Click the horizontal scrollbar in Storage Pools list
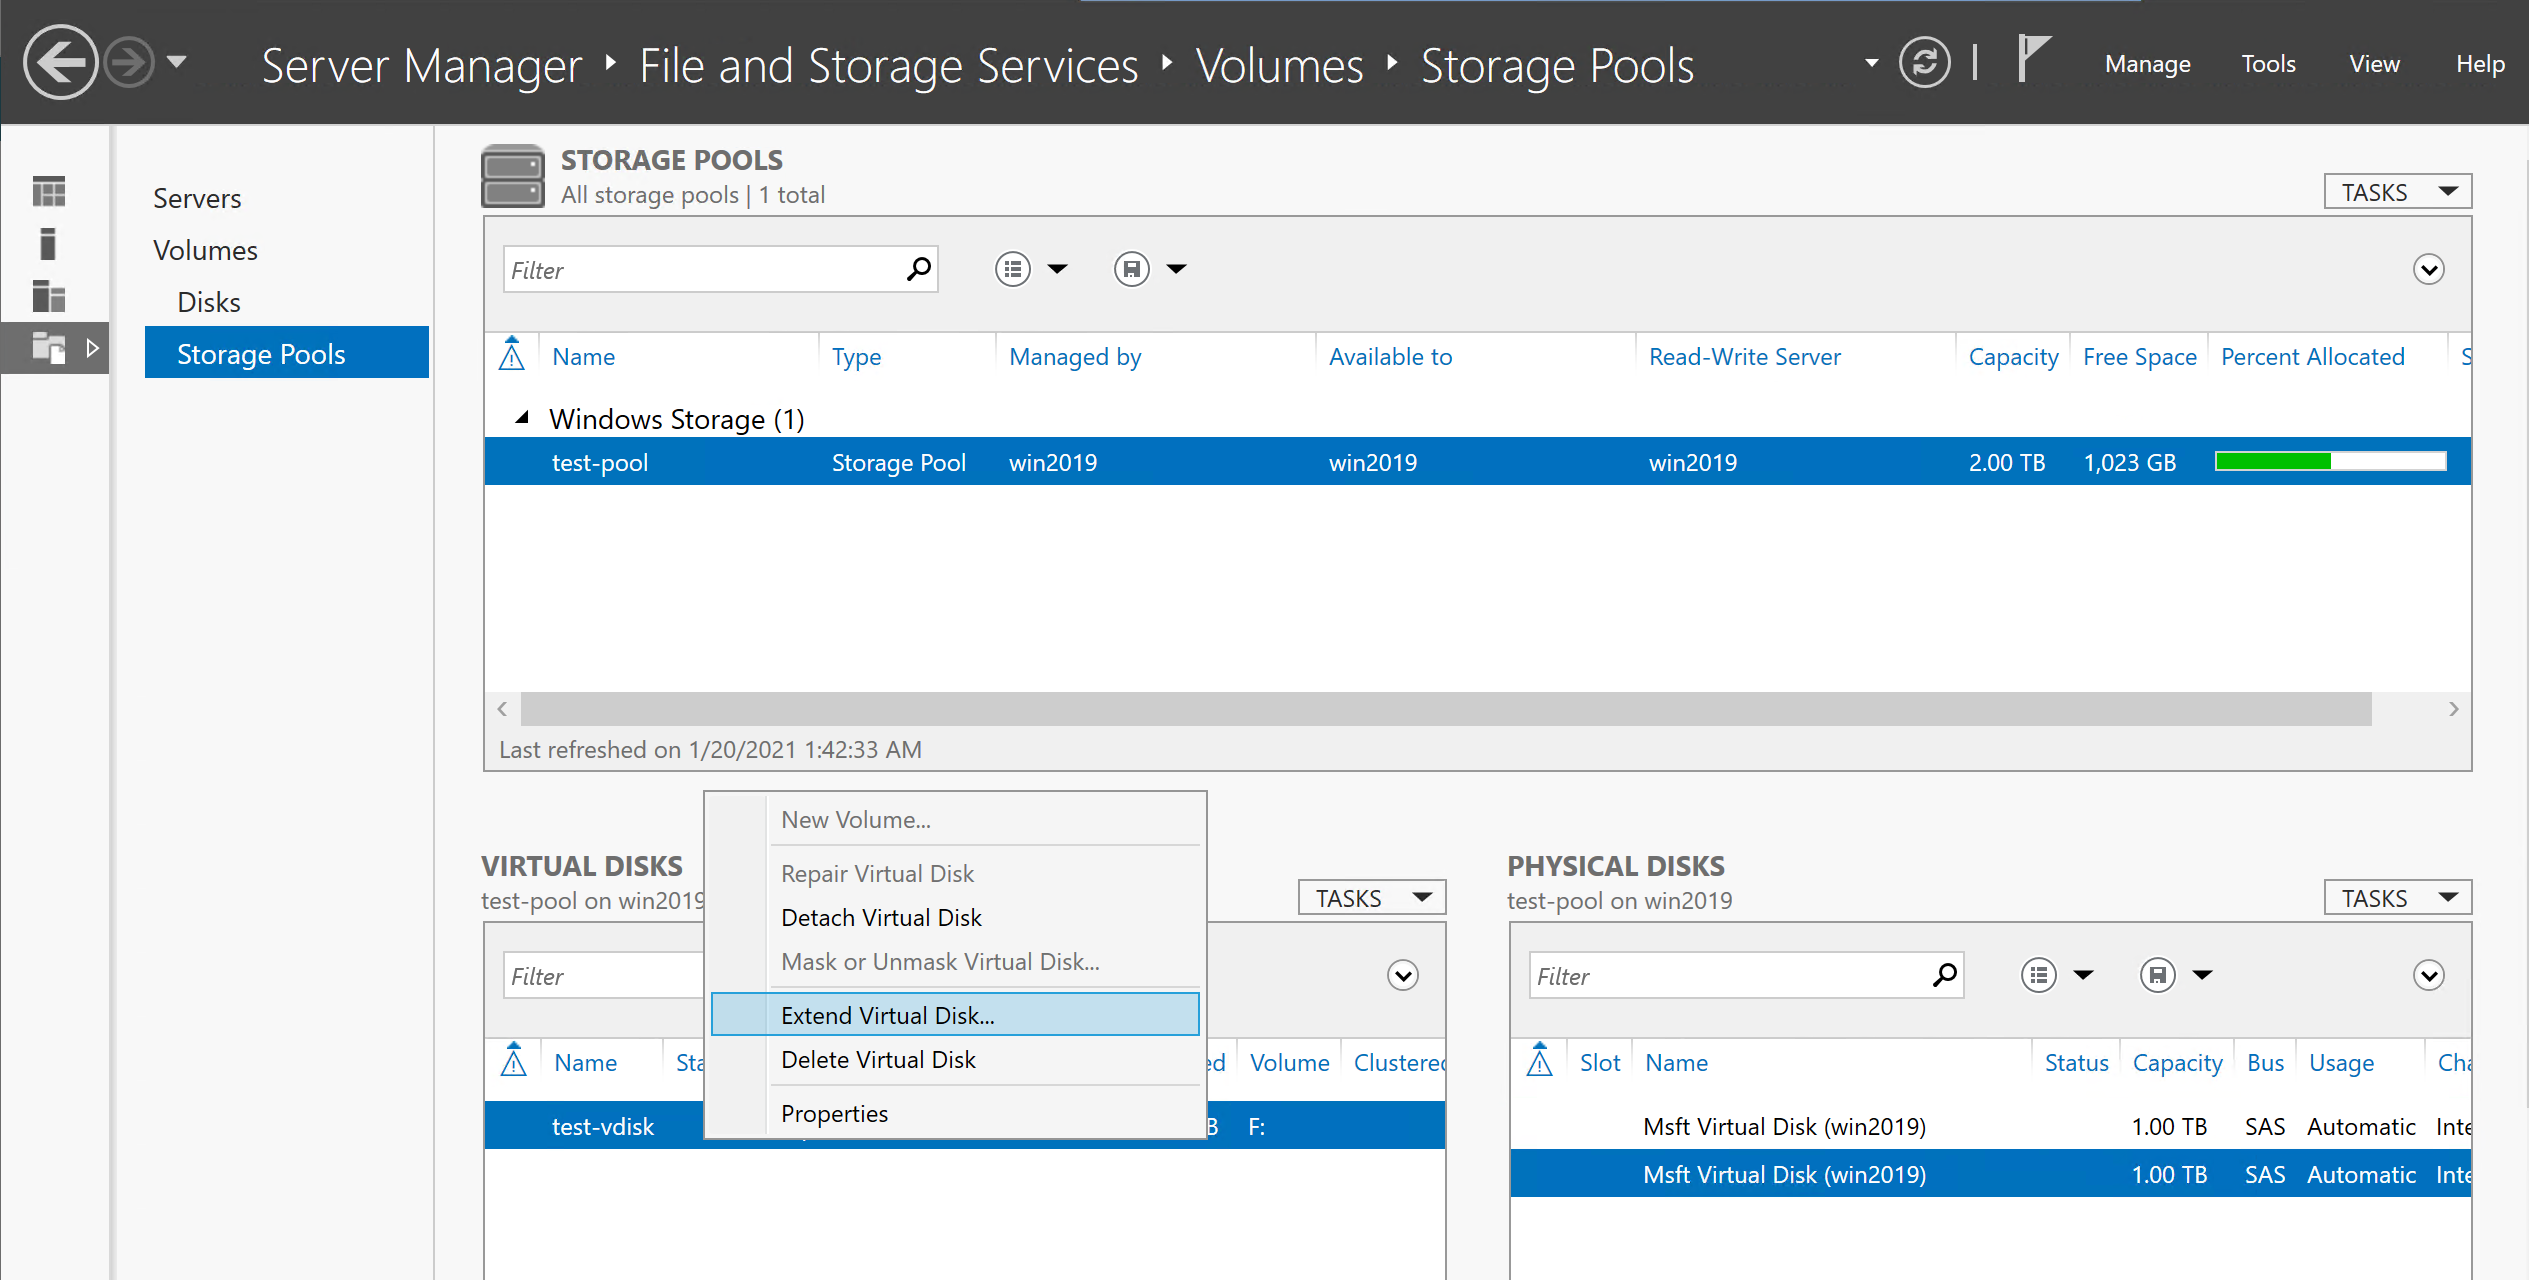Image resolution: width=2529 pixels, height=1280 pixels. tap(1445, 709)
